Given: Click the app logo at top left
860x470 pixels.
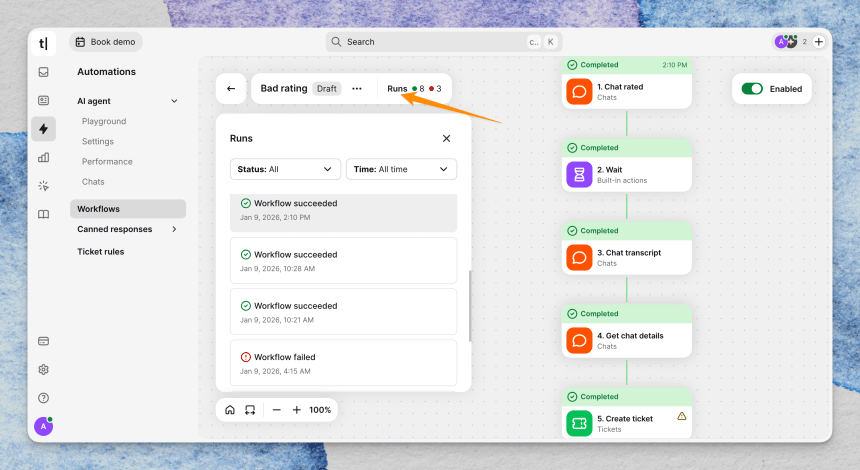Looking at the screenshot, I should pos(43,43).
